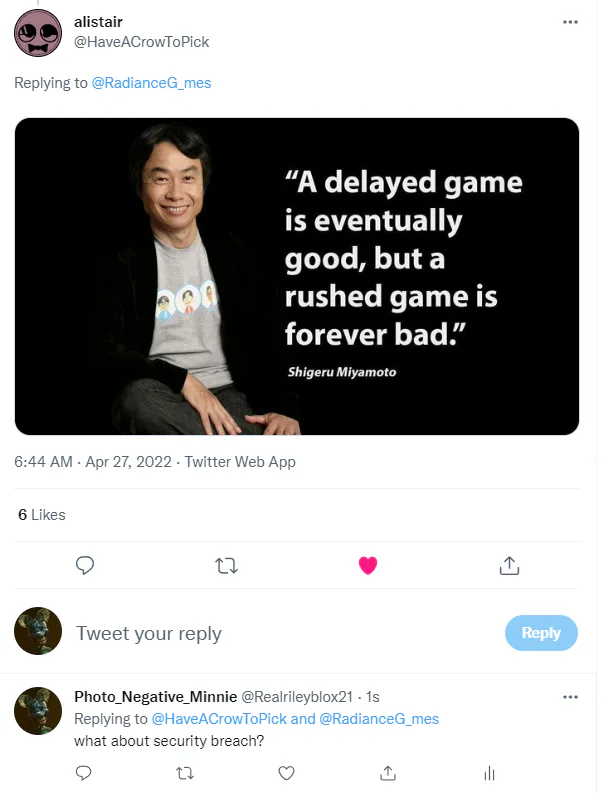Click the reply icon under alistair's tweet

tap(85, 566)
